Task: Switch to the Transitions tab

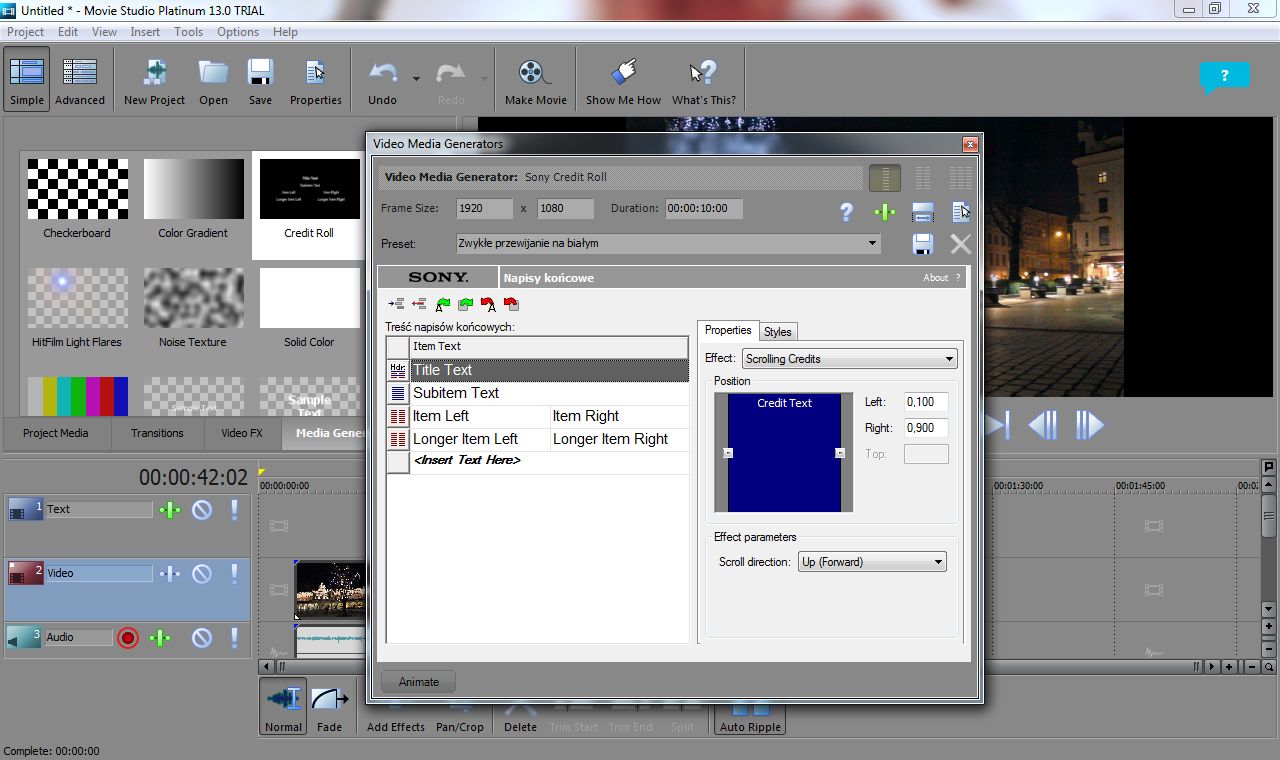Action: (157, 433)
